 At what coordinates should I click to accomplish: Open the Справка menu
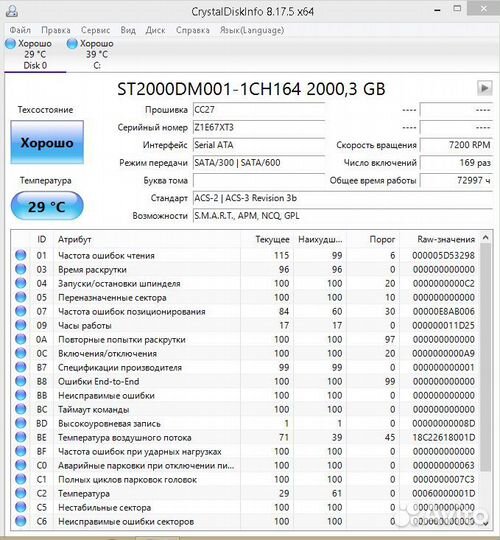[x=192, y=30]
